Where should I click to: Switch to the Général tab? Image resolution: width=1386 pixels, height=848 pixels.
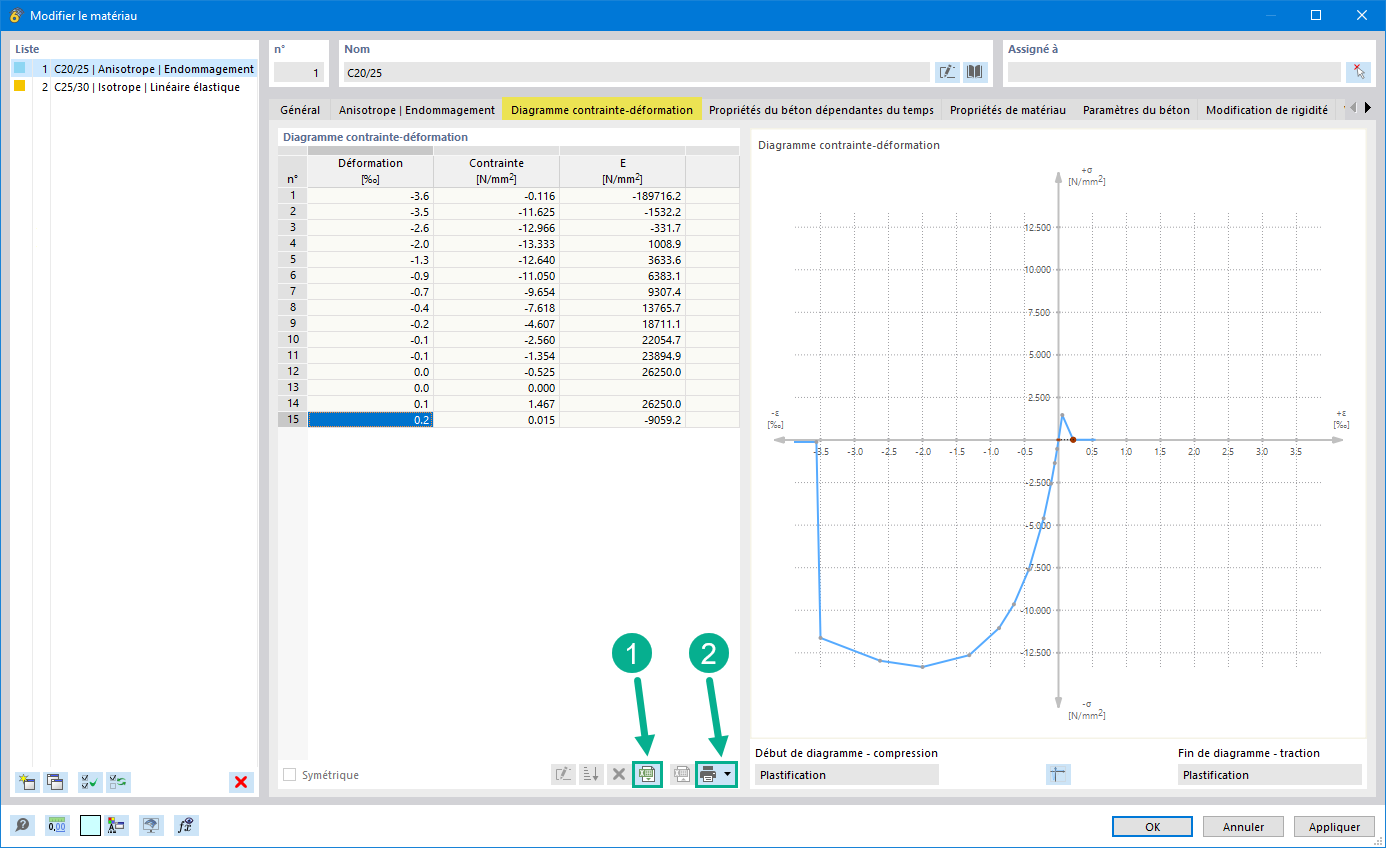(x=300, y=110)
